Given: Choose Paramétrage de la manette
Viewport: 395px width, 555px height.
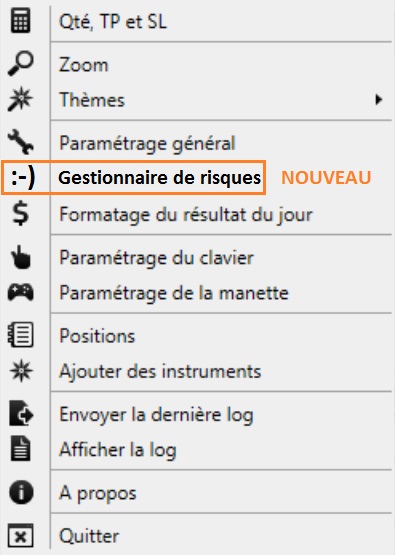Looking at the screenshot, I should coord(221,293).
